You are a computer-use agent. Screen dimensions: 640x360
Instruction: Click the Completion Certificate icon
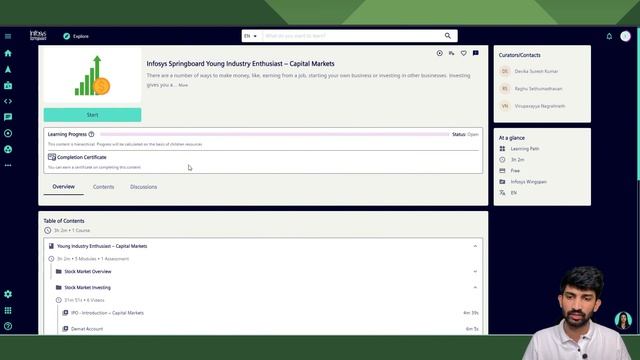click(x=52, y=157)
